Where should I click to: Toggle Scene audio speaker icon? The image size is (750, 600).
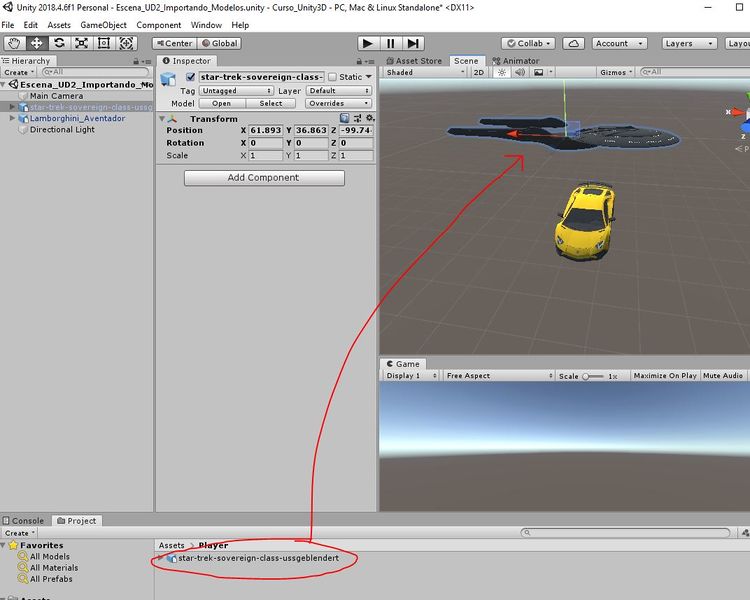click(520, 72)
